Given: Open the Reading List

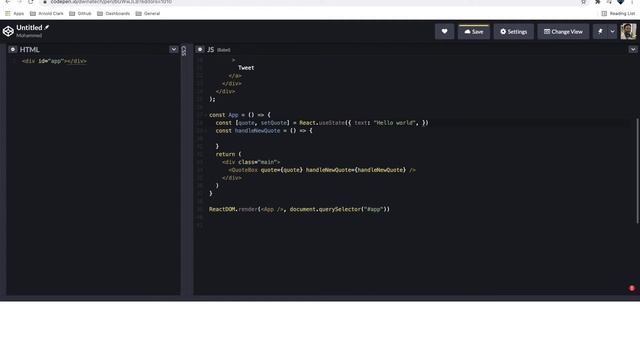Looking at the screenshot, I should point(618,13).
